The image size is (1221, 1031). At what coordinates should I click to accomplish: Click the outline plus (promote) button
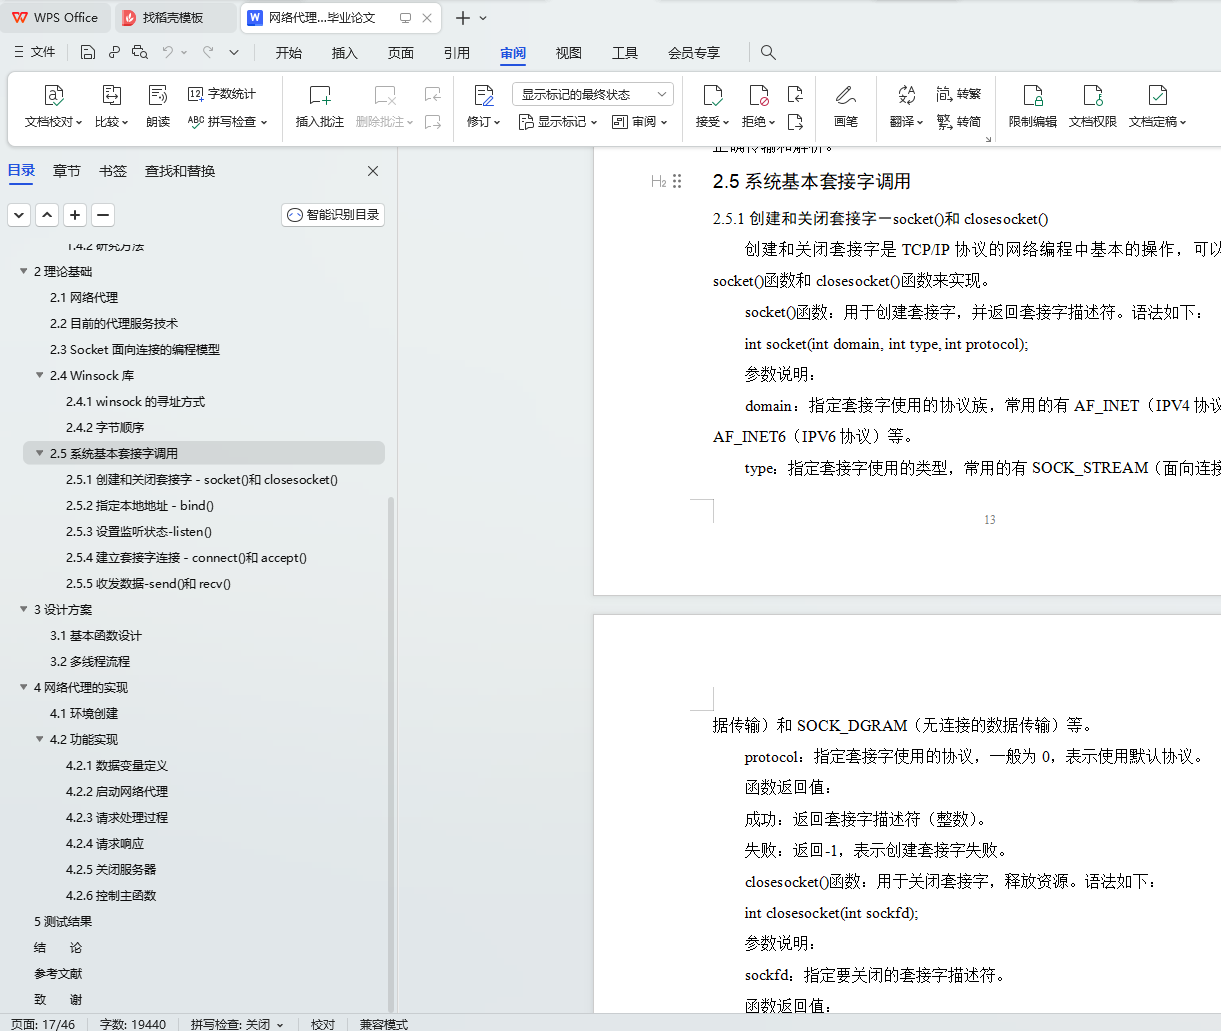pyautogui.click(x=75, y=214)
